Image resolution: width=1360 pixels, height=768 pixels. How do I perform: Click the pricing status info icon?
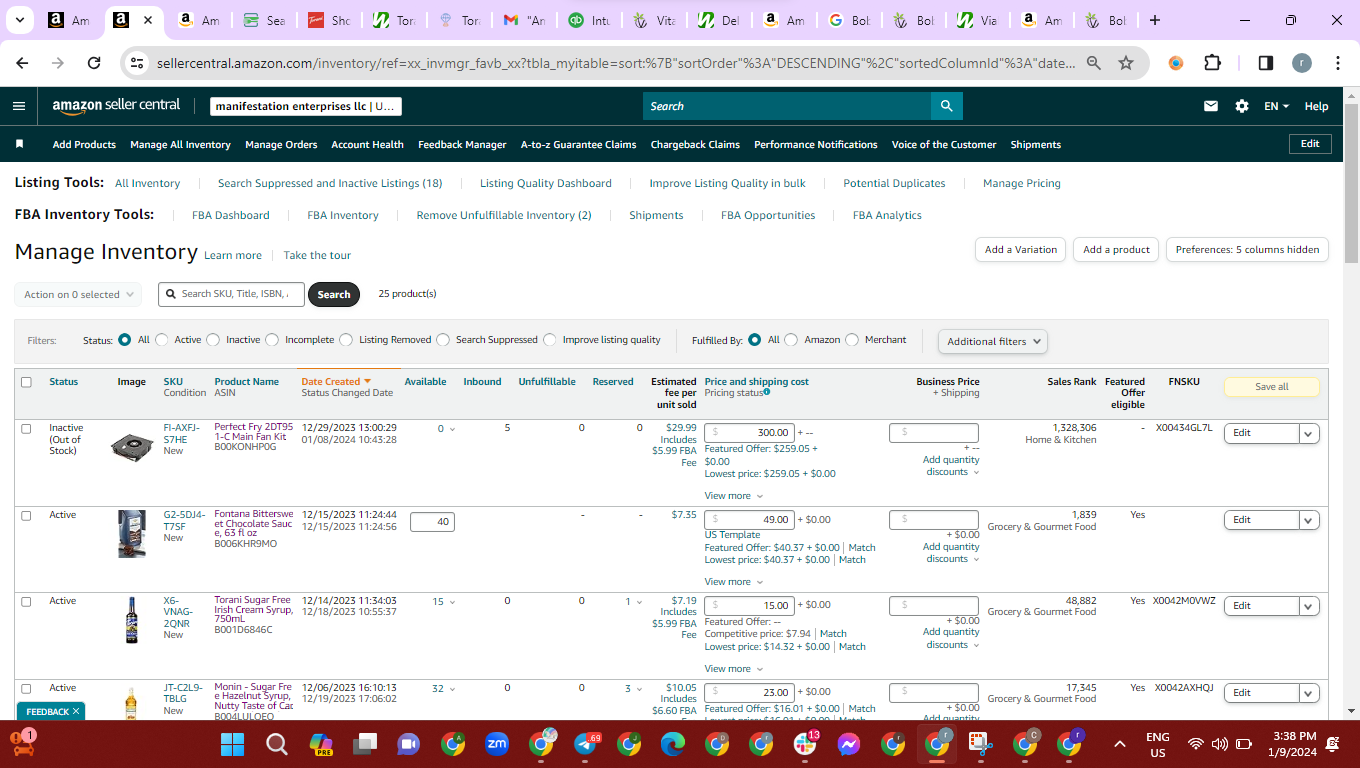tap(767, 393)
